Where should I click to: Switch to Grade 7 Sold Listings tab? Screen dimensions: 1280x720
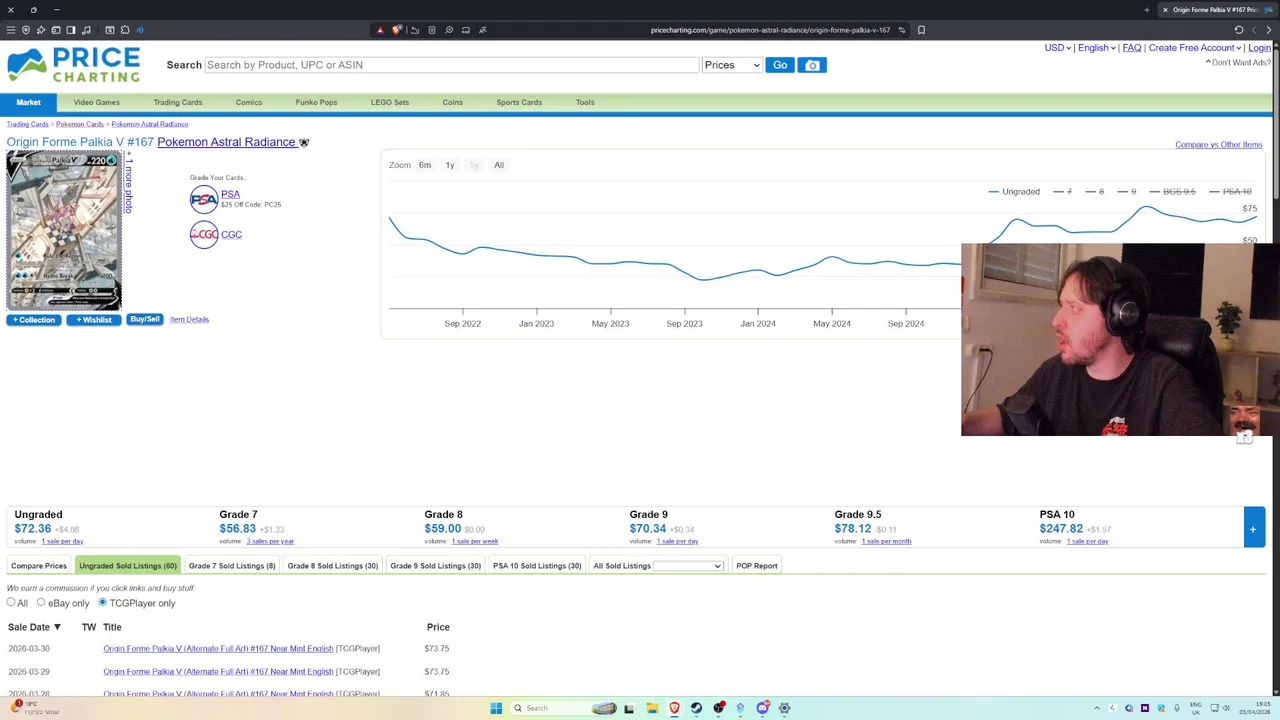coord(232,566)
